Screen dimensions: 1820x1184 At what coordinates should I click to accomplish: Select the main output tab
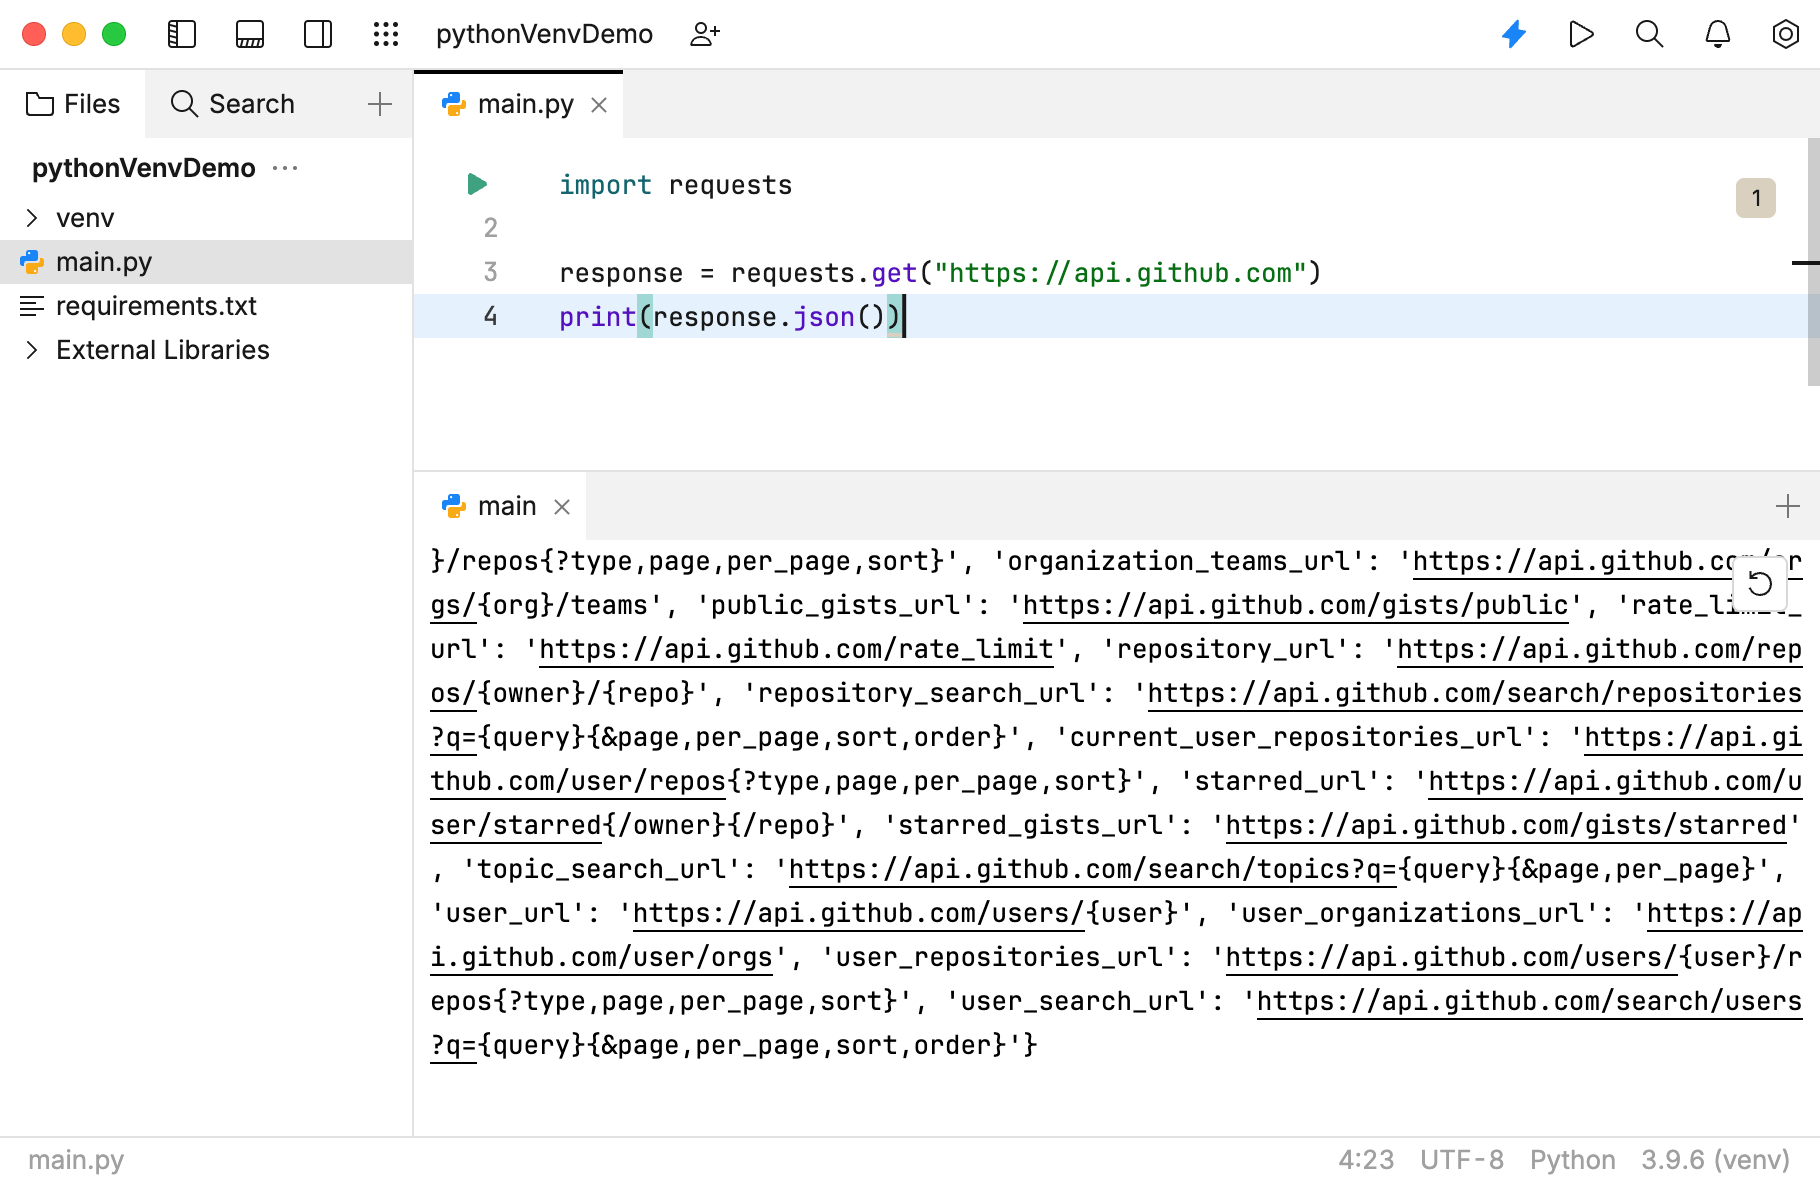505,506
